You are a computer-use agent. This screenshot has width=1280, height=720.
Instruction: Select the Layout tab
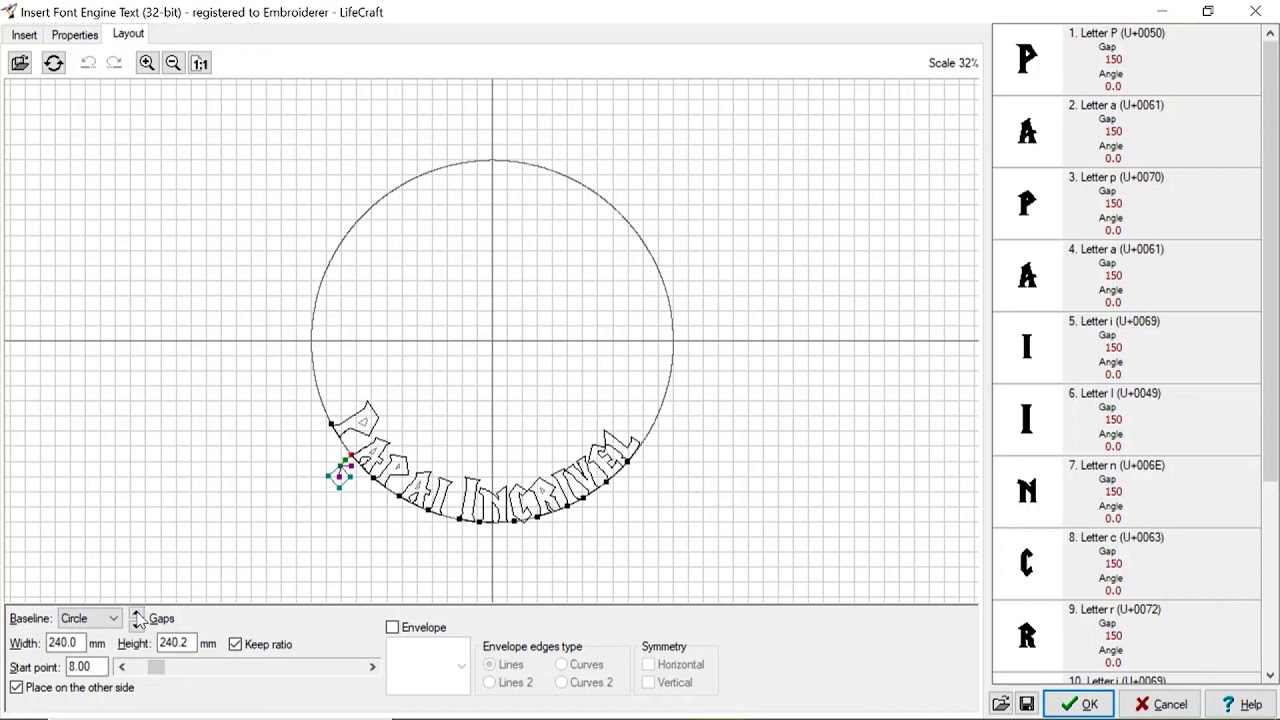(128, 34)
